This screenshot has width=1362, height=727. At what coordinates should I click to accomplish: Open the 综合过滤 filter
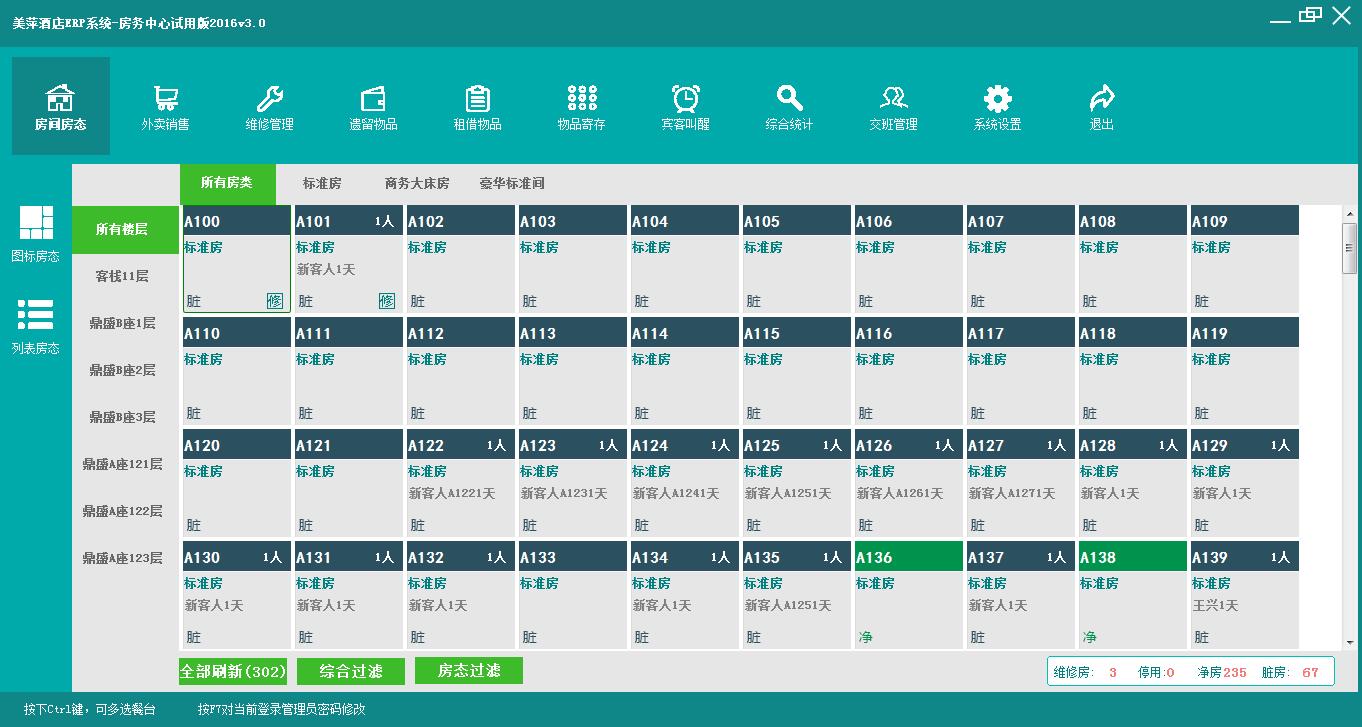pos(350,671)
